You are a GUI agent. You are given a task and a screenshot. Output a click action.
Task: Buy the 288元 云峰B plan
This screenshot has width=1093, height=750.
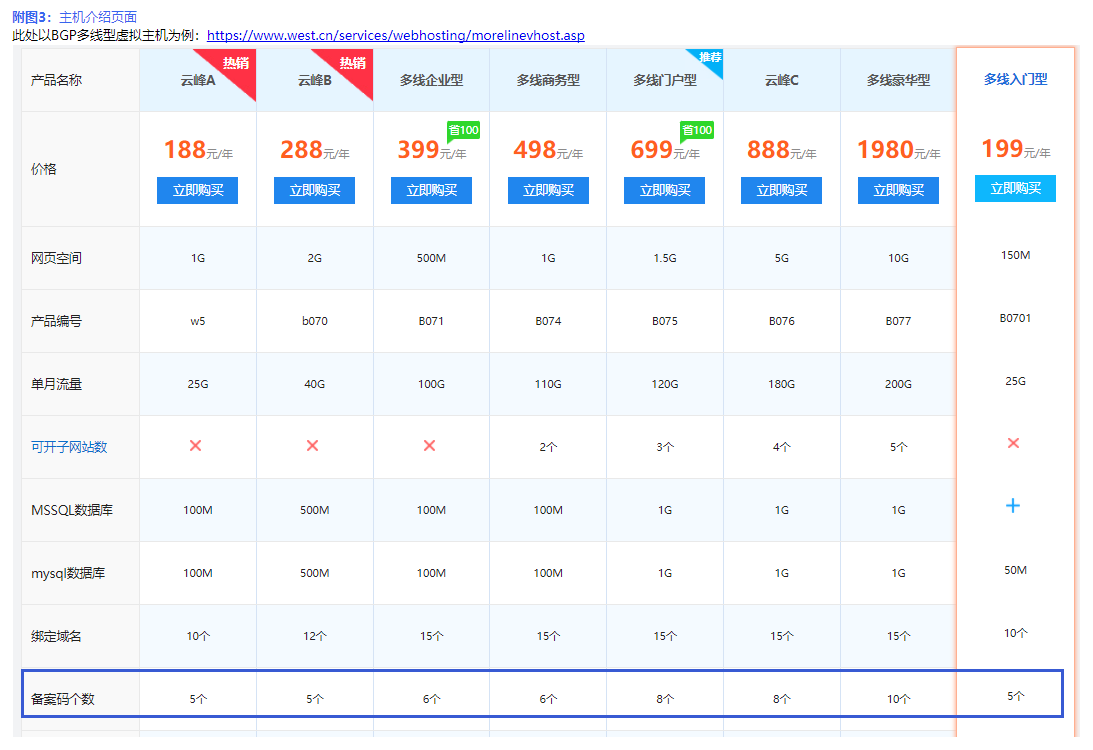pos(314,191)
